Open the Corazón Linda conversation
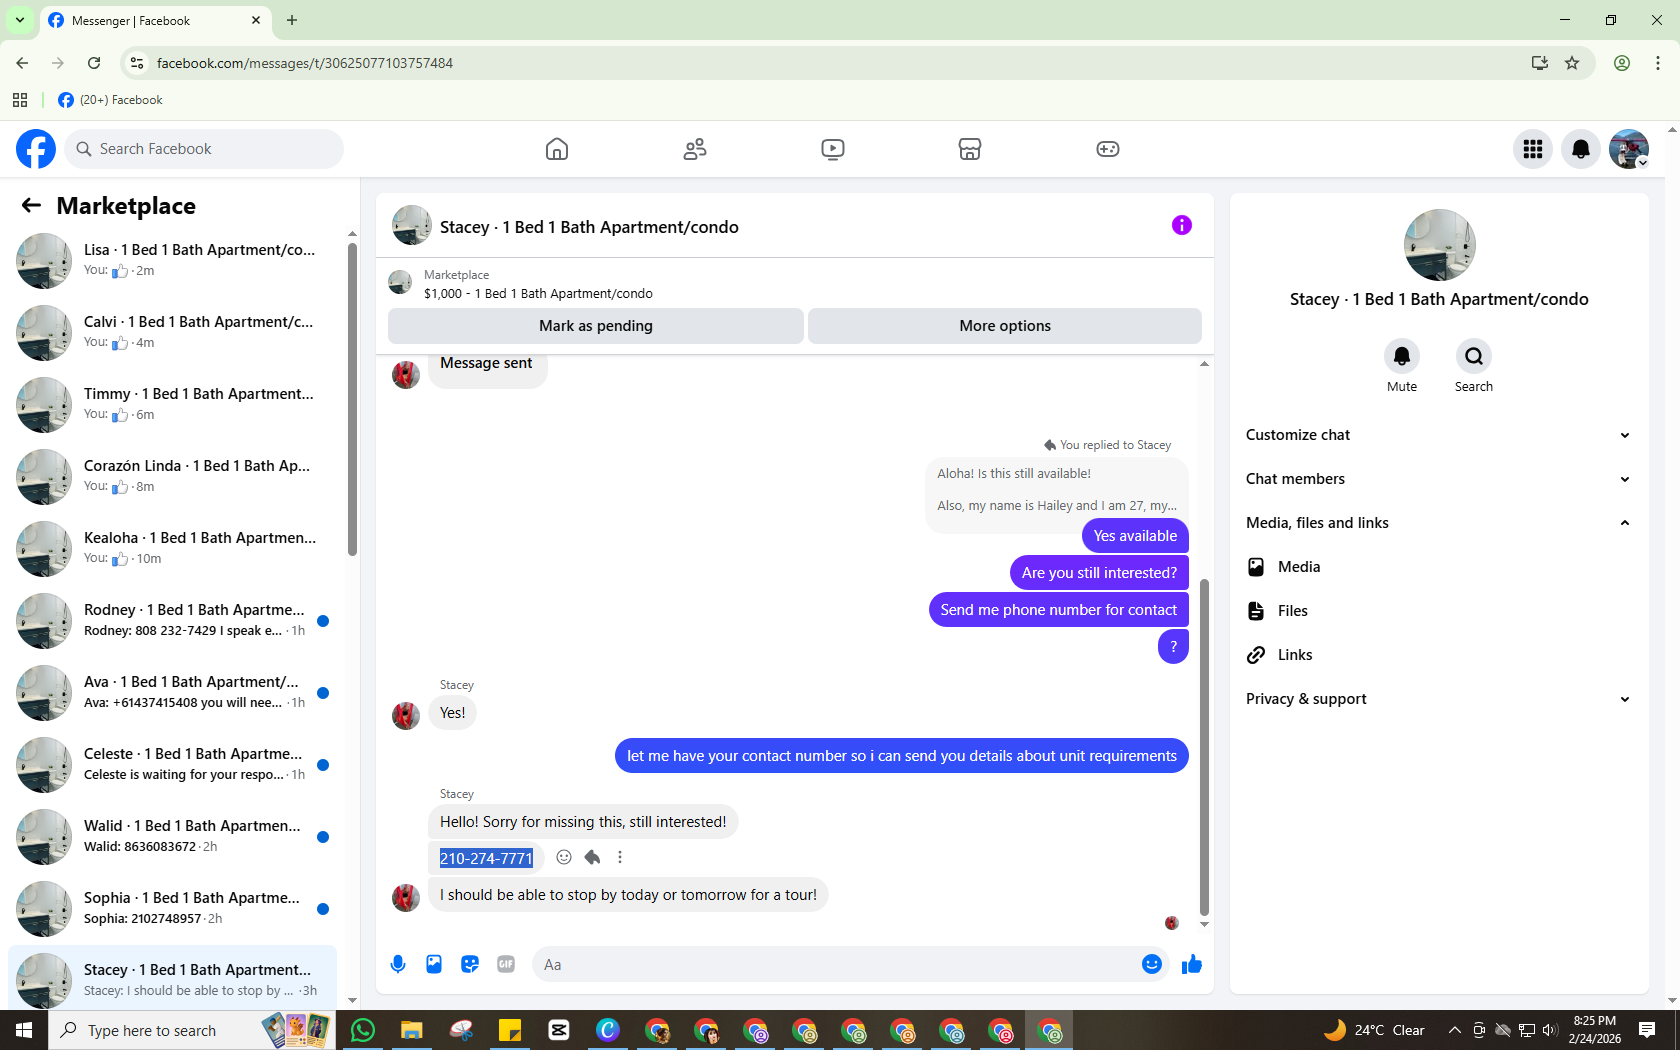 click(x=173, y=476)
